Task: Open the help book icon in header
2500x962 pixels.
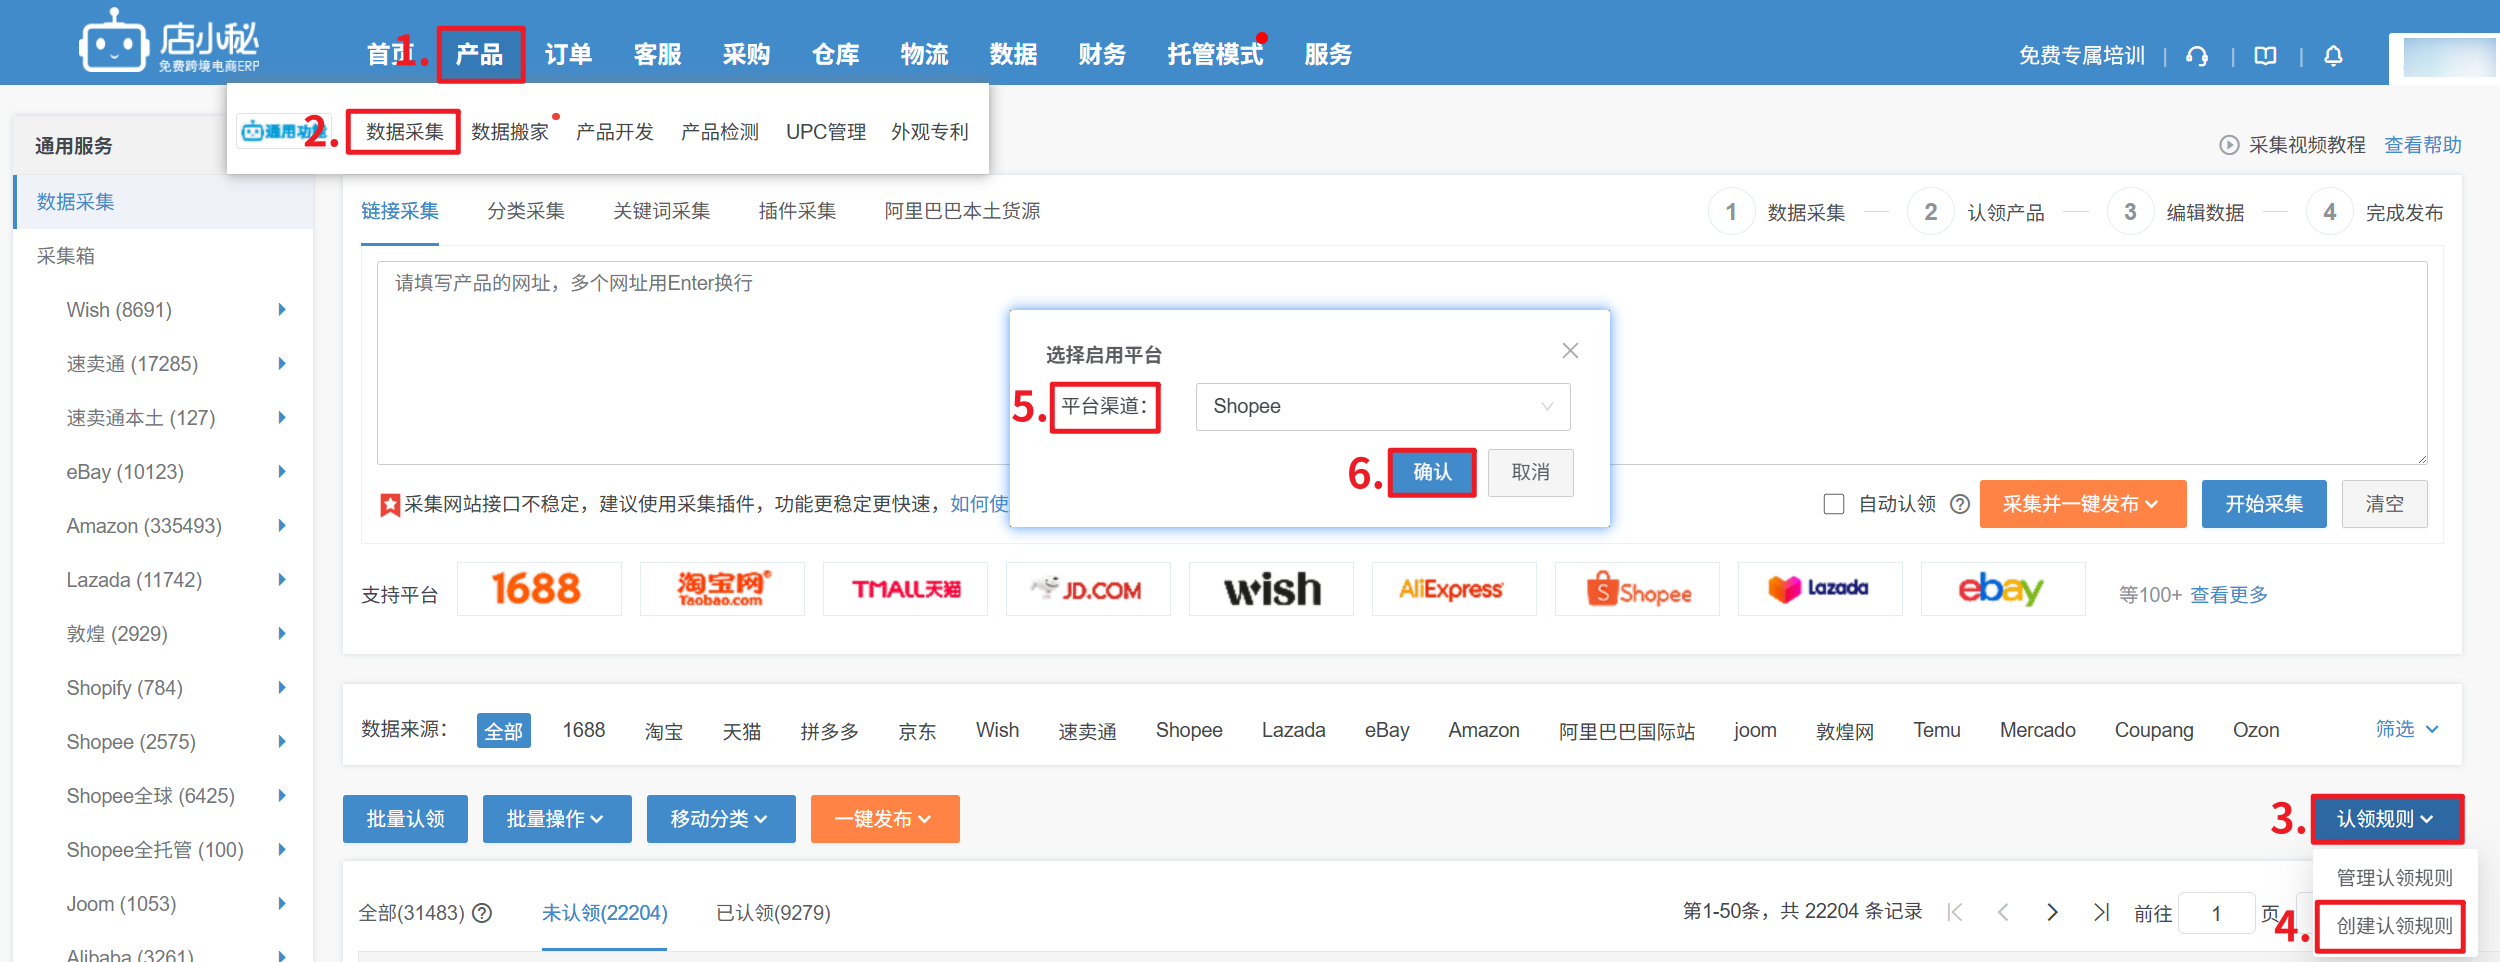Action: click(2266, 56)
